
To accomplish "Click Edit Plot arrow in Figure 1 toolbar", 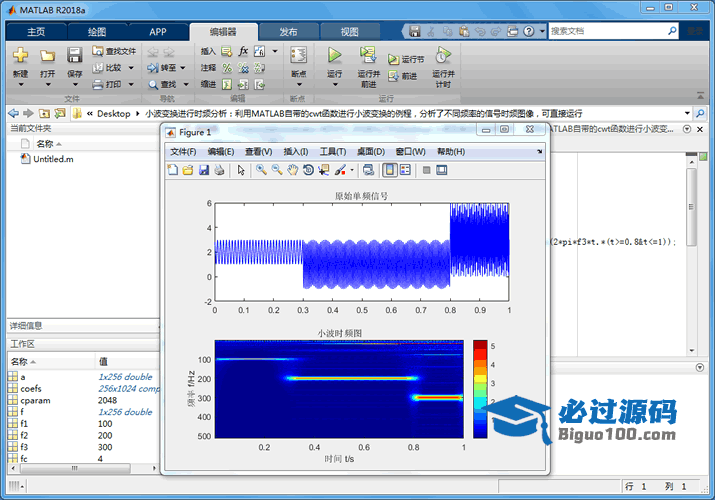I will click(x=241, y=170).
